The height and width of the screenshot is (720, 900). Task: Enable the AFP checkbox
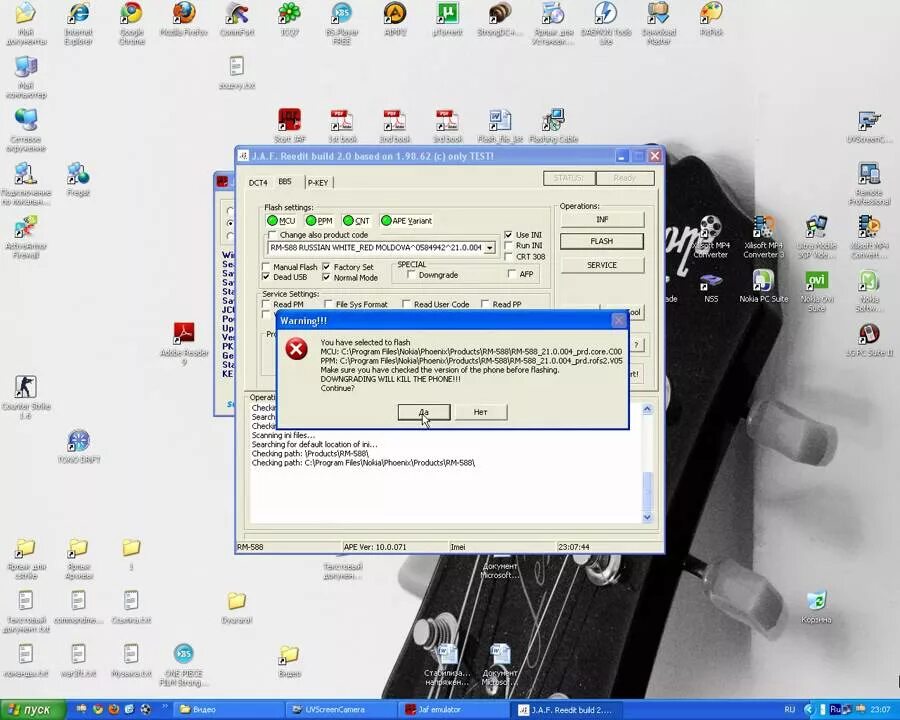[511, 274]
